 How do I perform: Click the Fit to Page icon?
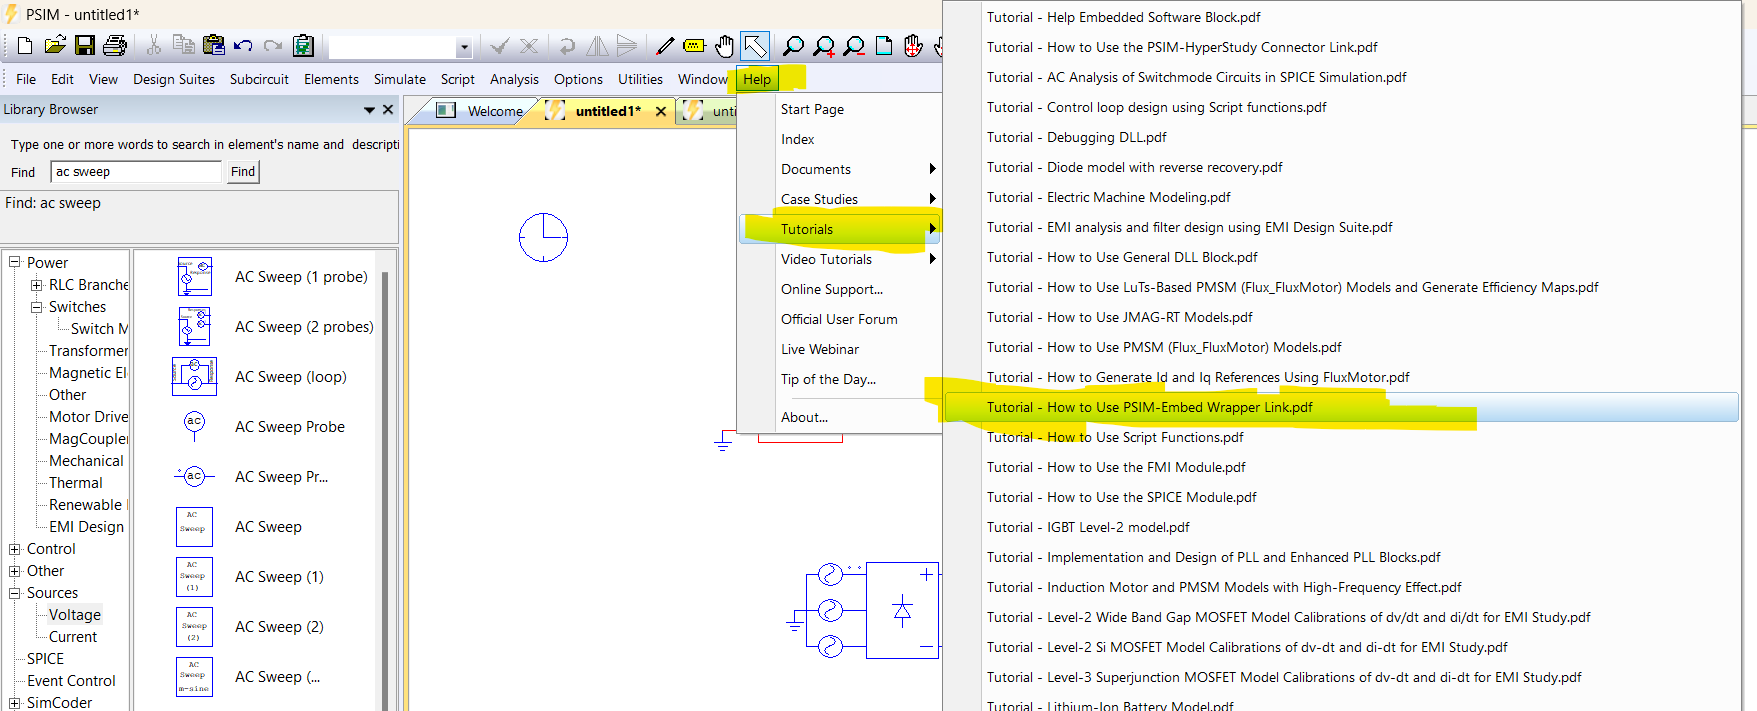coord(884,46)
